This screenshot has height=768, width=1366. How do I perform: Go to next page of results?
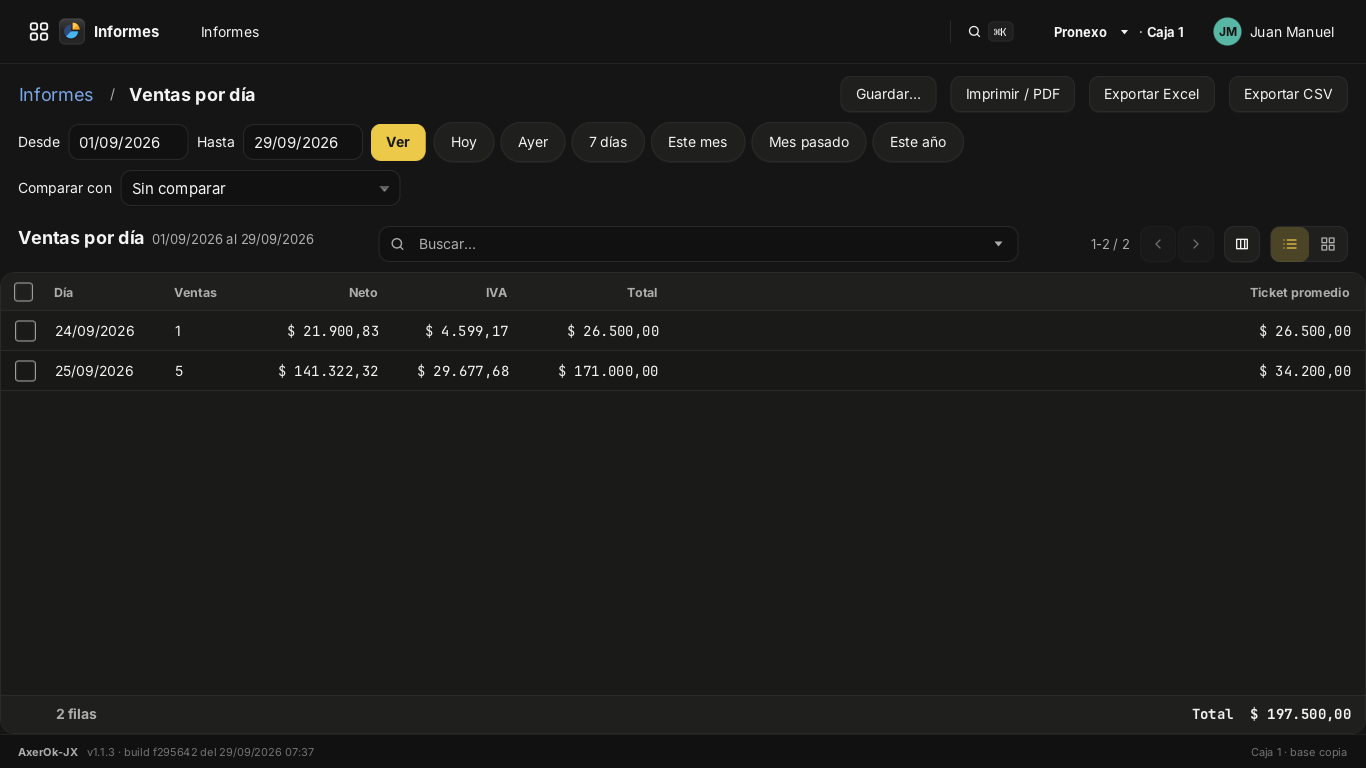click(1196, 244)
